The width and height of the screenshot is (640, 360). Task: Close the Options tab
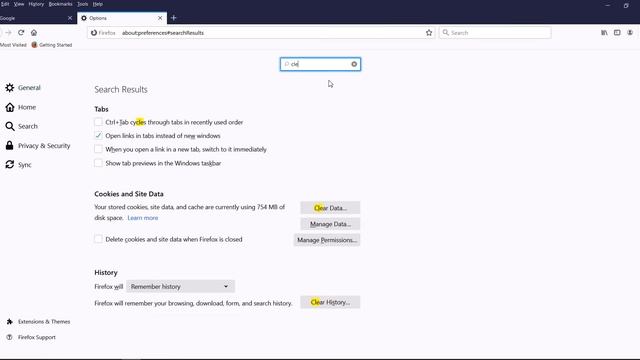[160, 18]
